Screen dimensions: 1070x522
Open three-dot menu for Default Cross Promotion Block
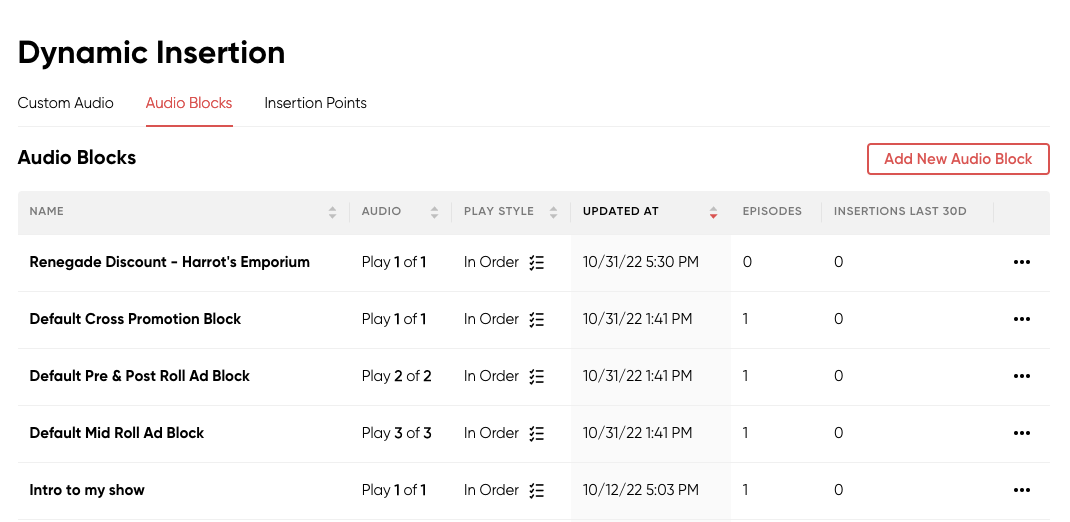[1021, 319]
